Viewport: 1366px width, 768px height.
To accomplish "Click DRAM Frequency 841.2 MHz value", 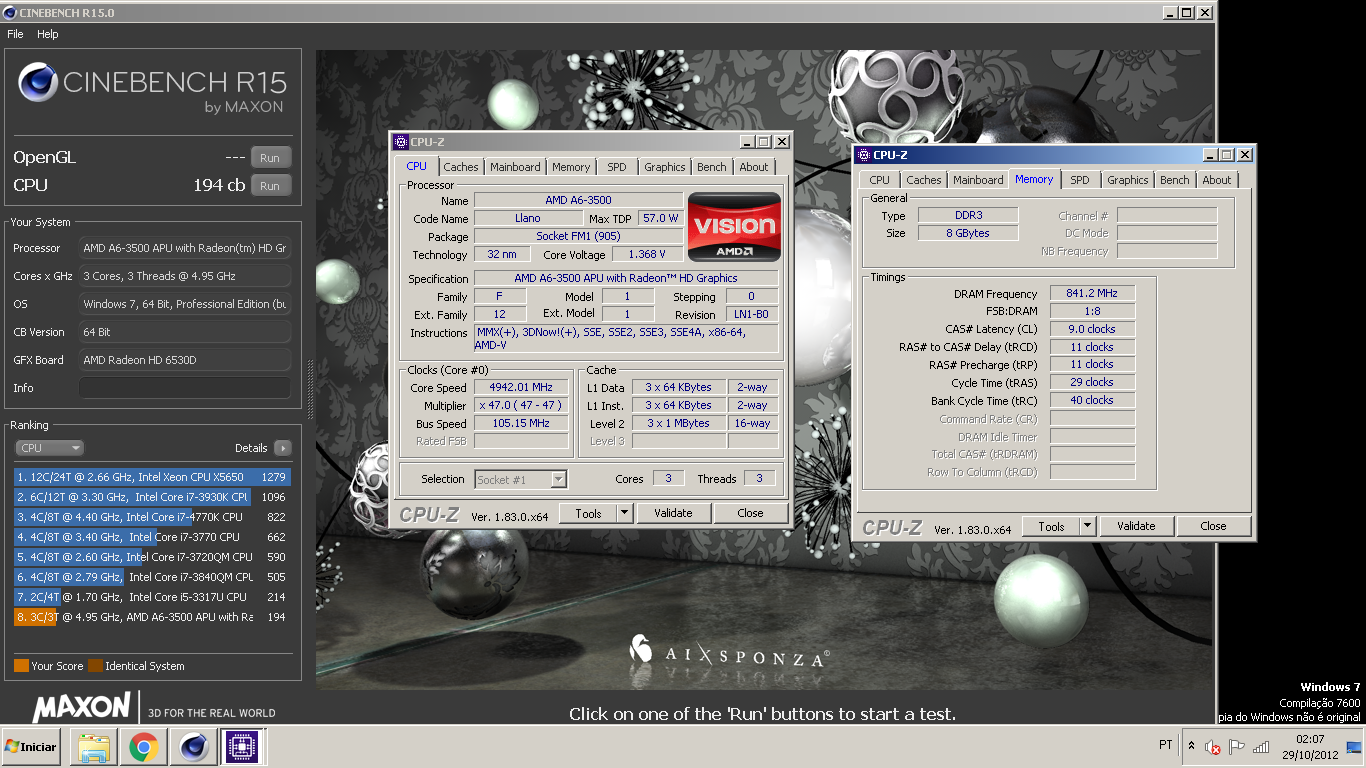I will 1092,294.
